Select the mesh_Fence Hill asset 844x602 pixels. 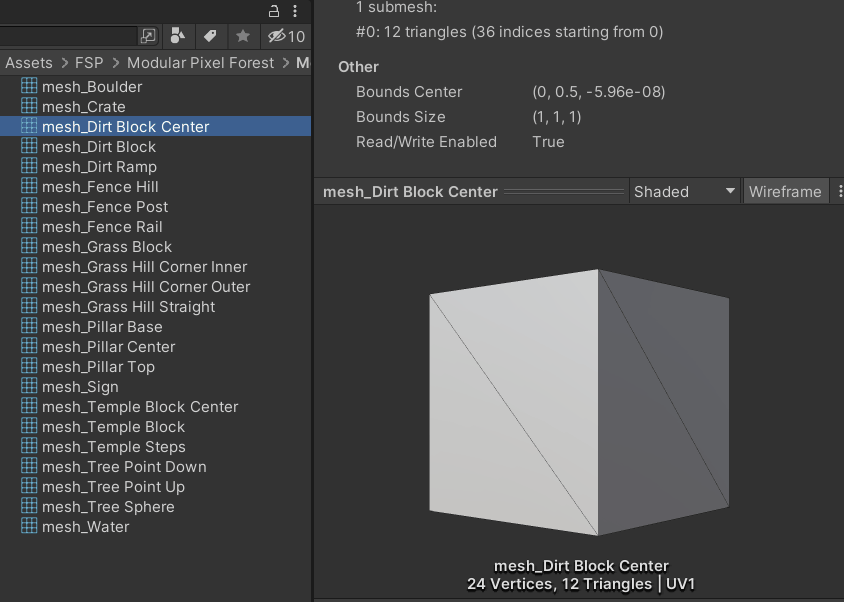click(x=156, y=187)
